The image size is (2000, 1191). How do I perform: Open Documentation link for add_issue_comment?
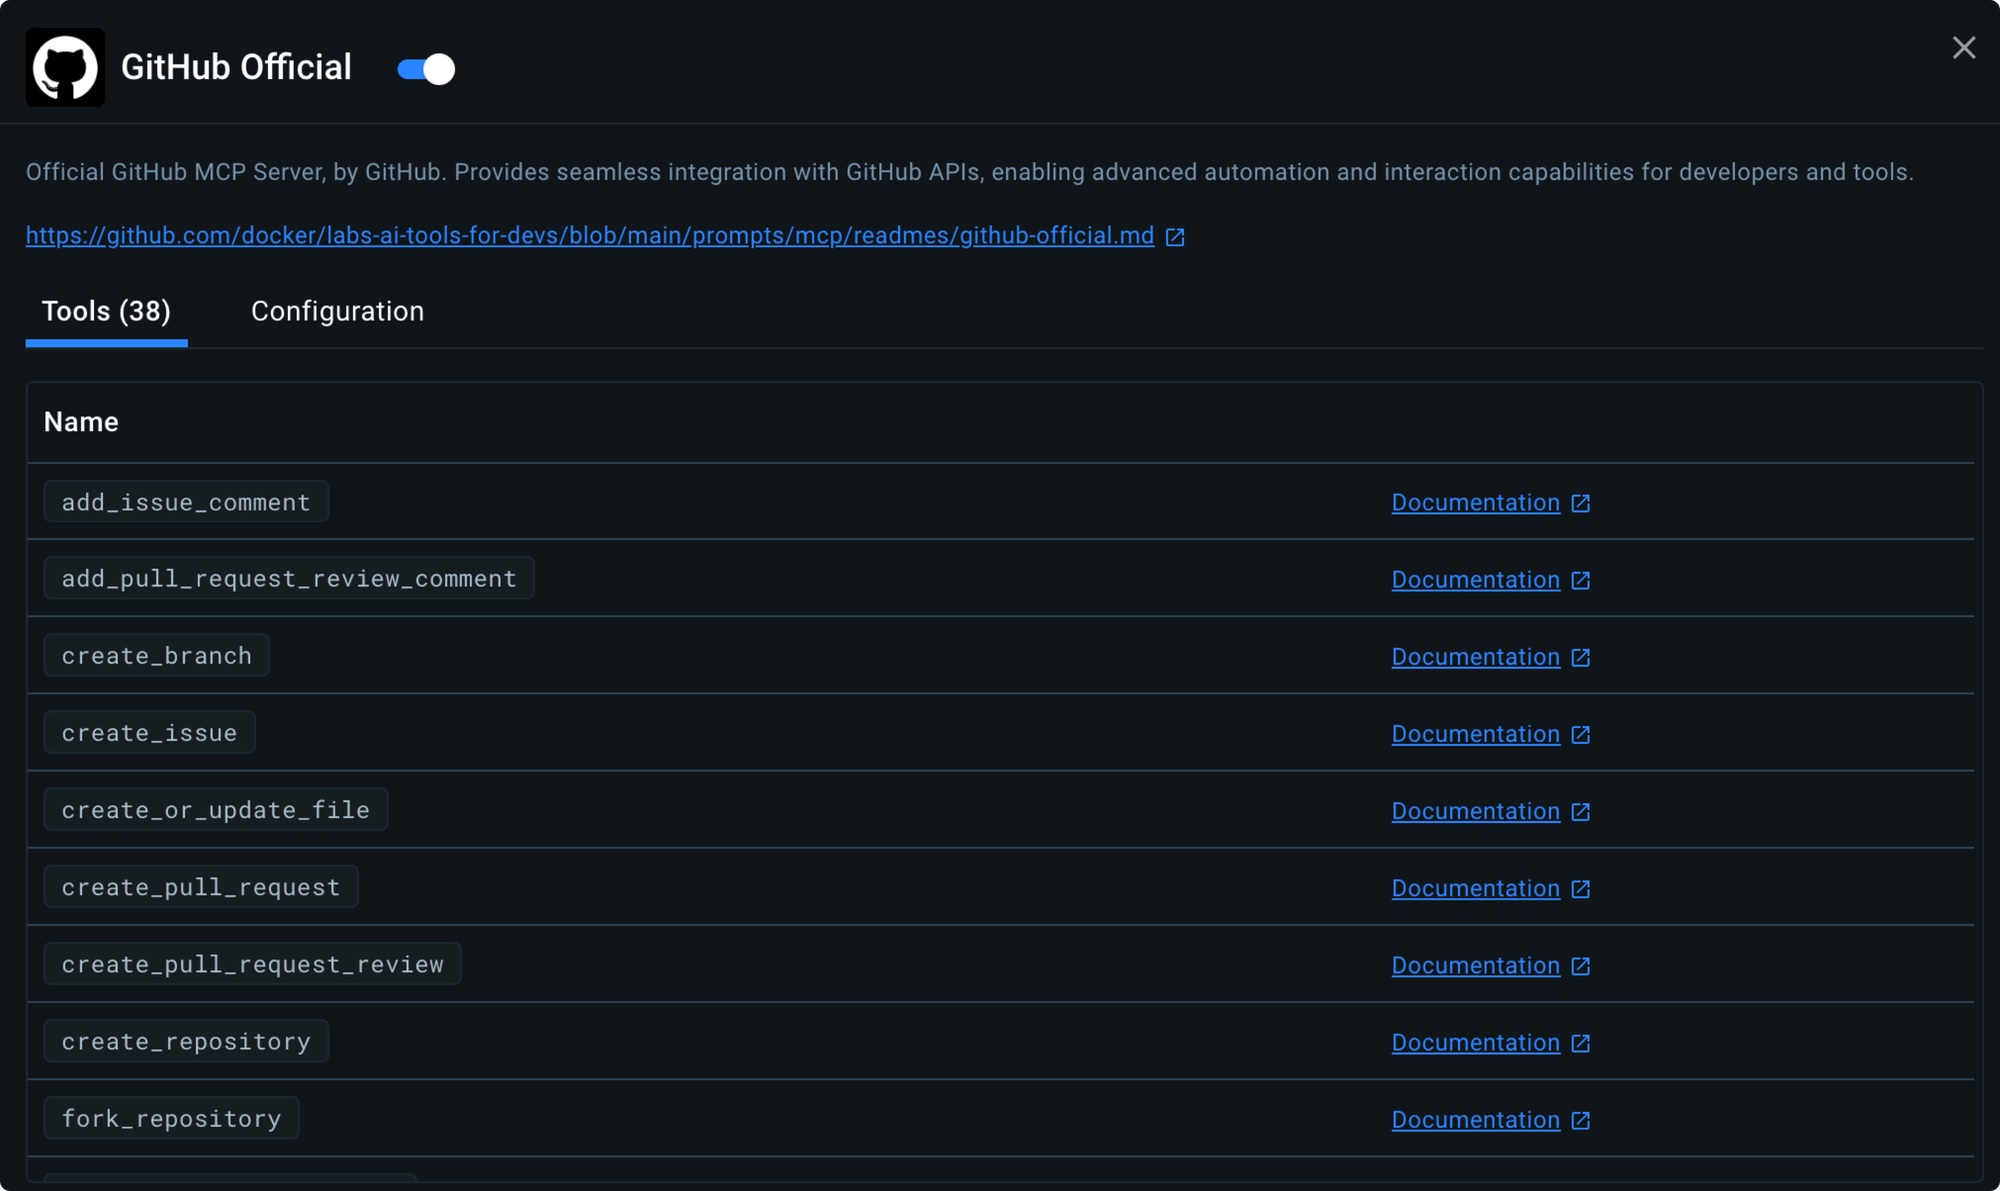coord(1475,503)
